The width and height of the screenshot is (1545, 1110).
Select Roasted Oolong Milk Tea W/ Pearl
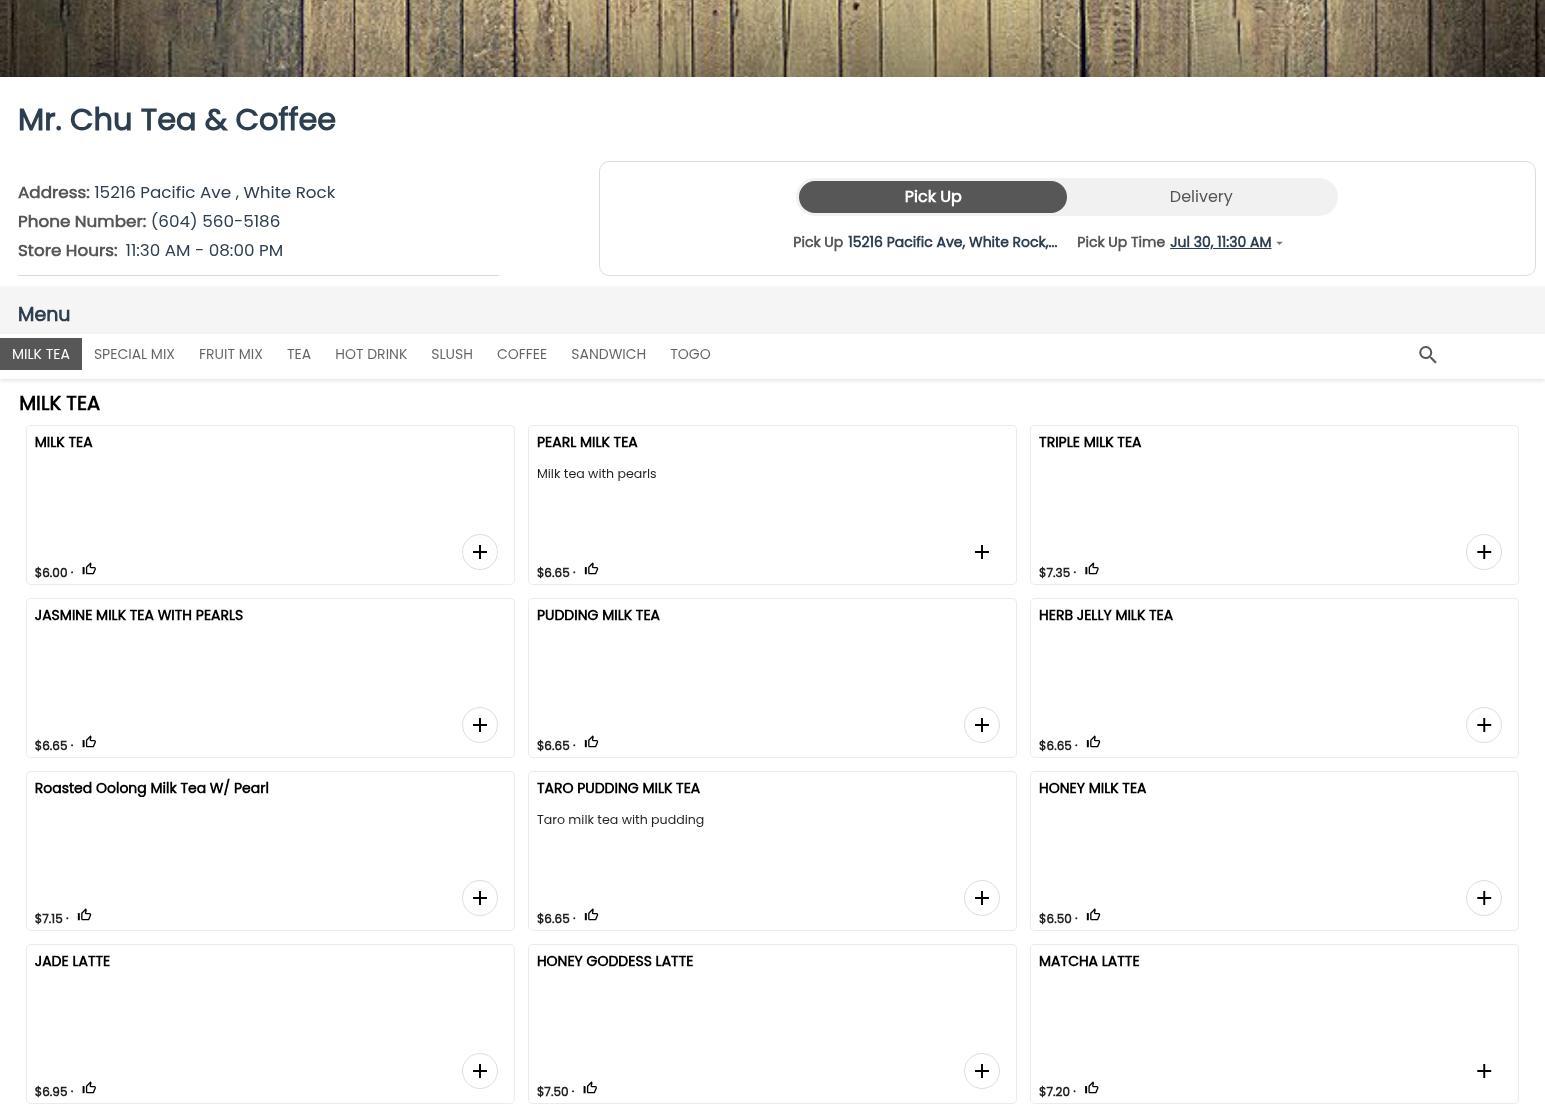tap(151, 788)
